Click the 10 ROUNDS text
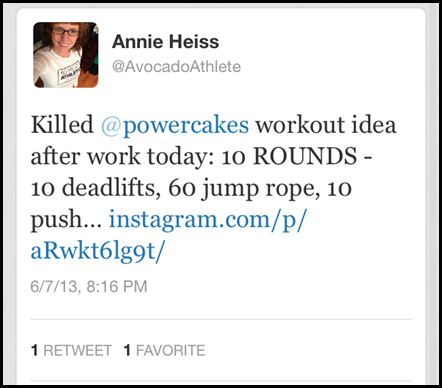 pos(289,156)
